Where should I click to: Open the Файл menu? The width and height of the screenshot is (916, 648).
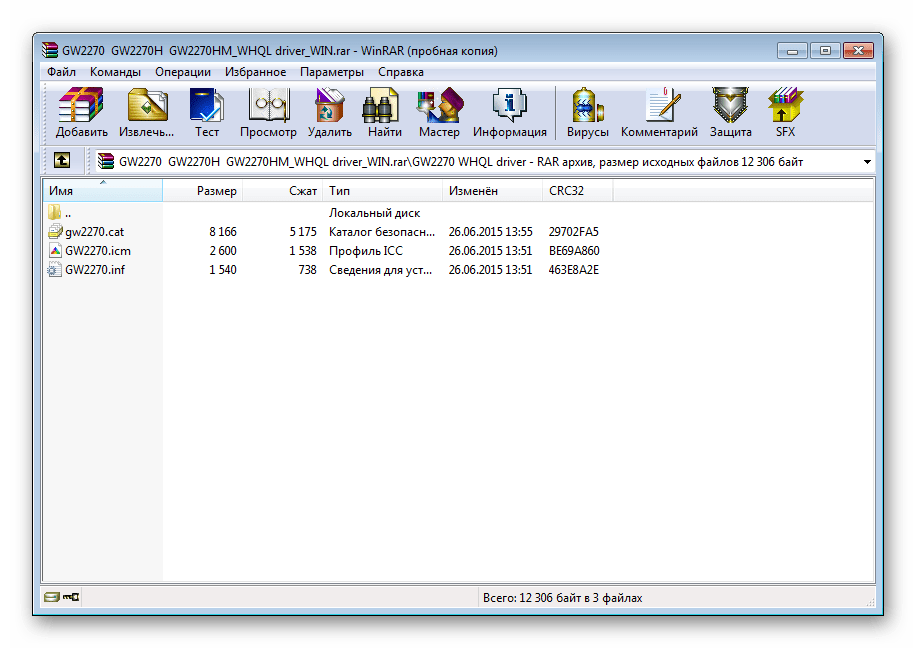pos(61,72)
